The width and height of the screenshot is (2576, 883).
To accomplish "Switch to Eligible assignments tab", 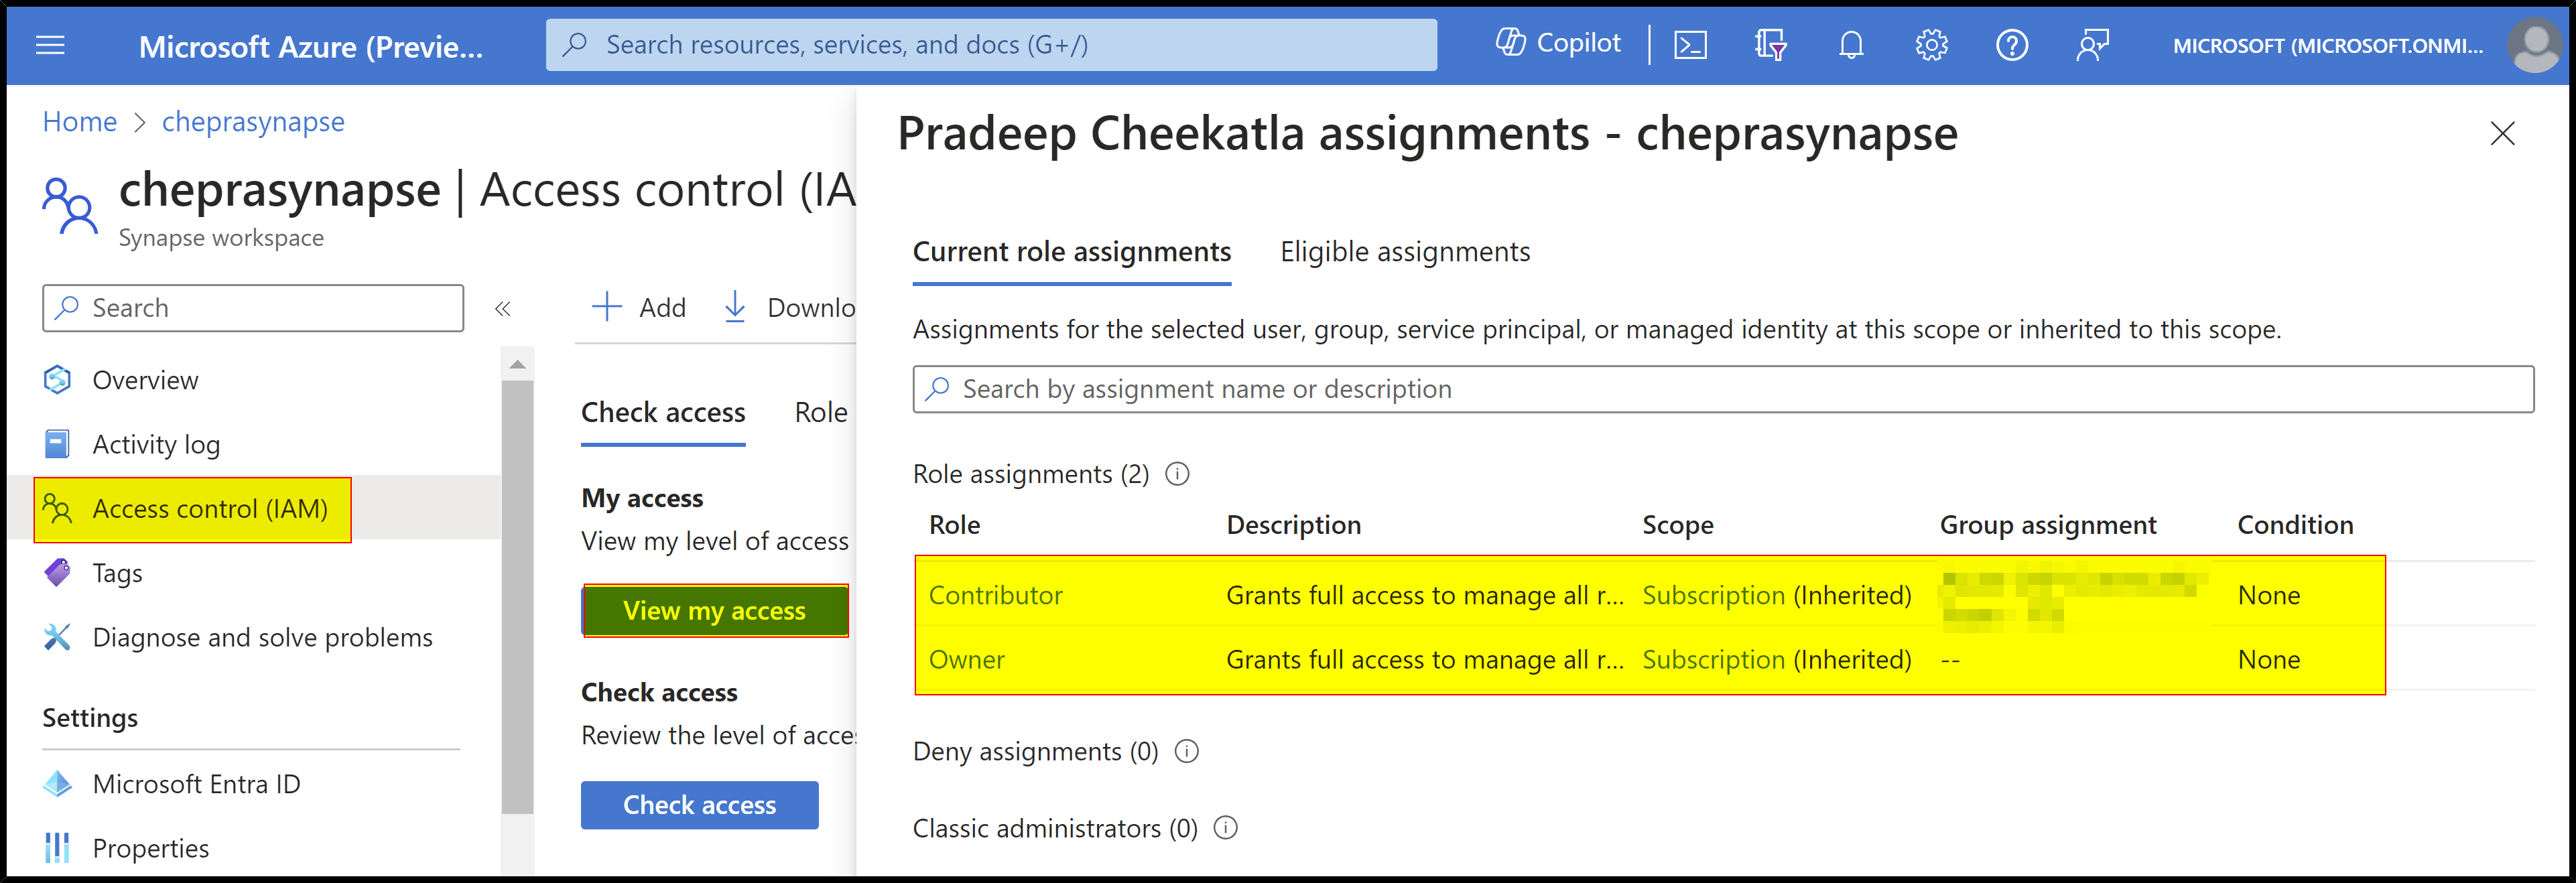I will [x=1404, y=252].
